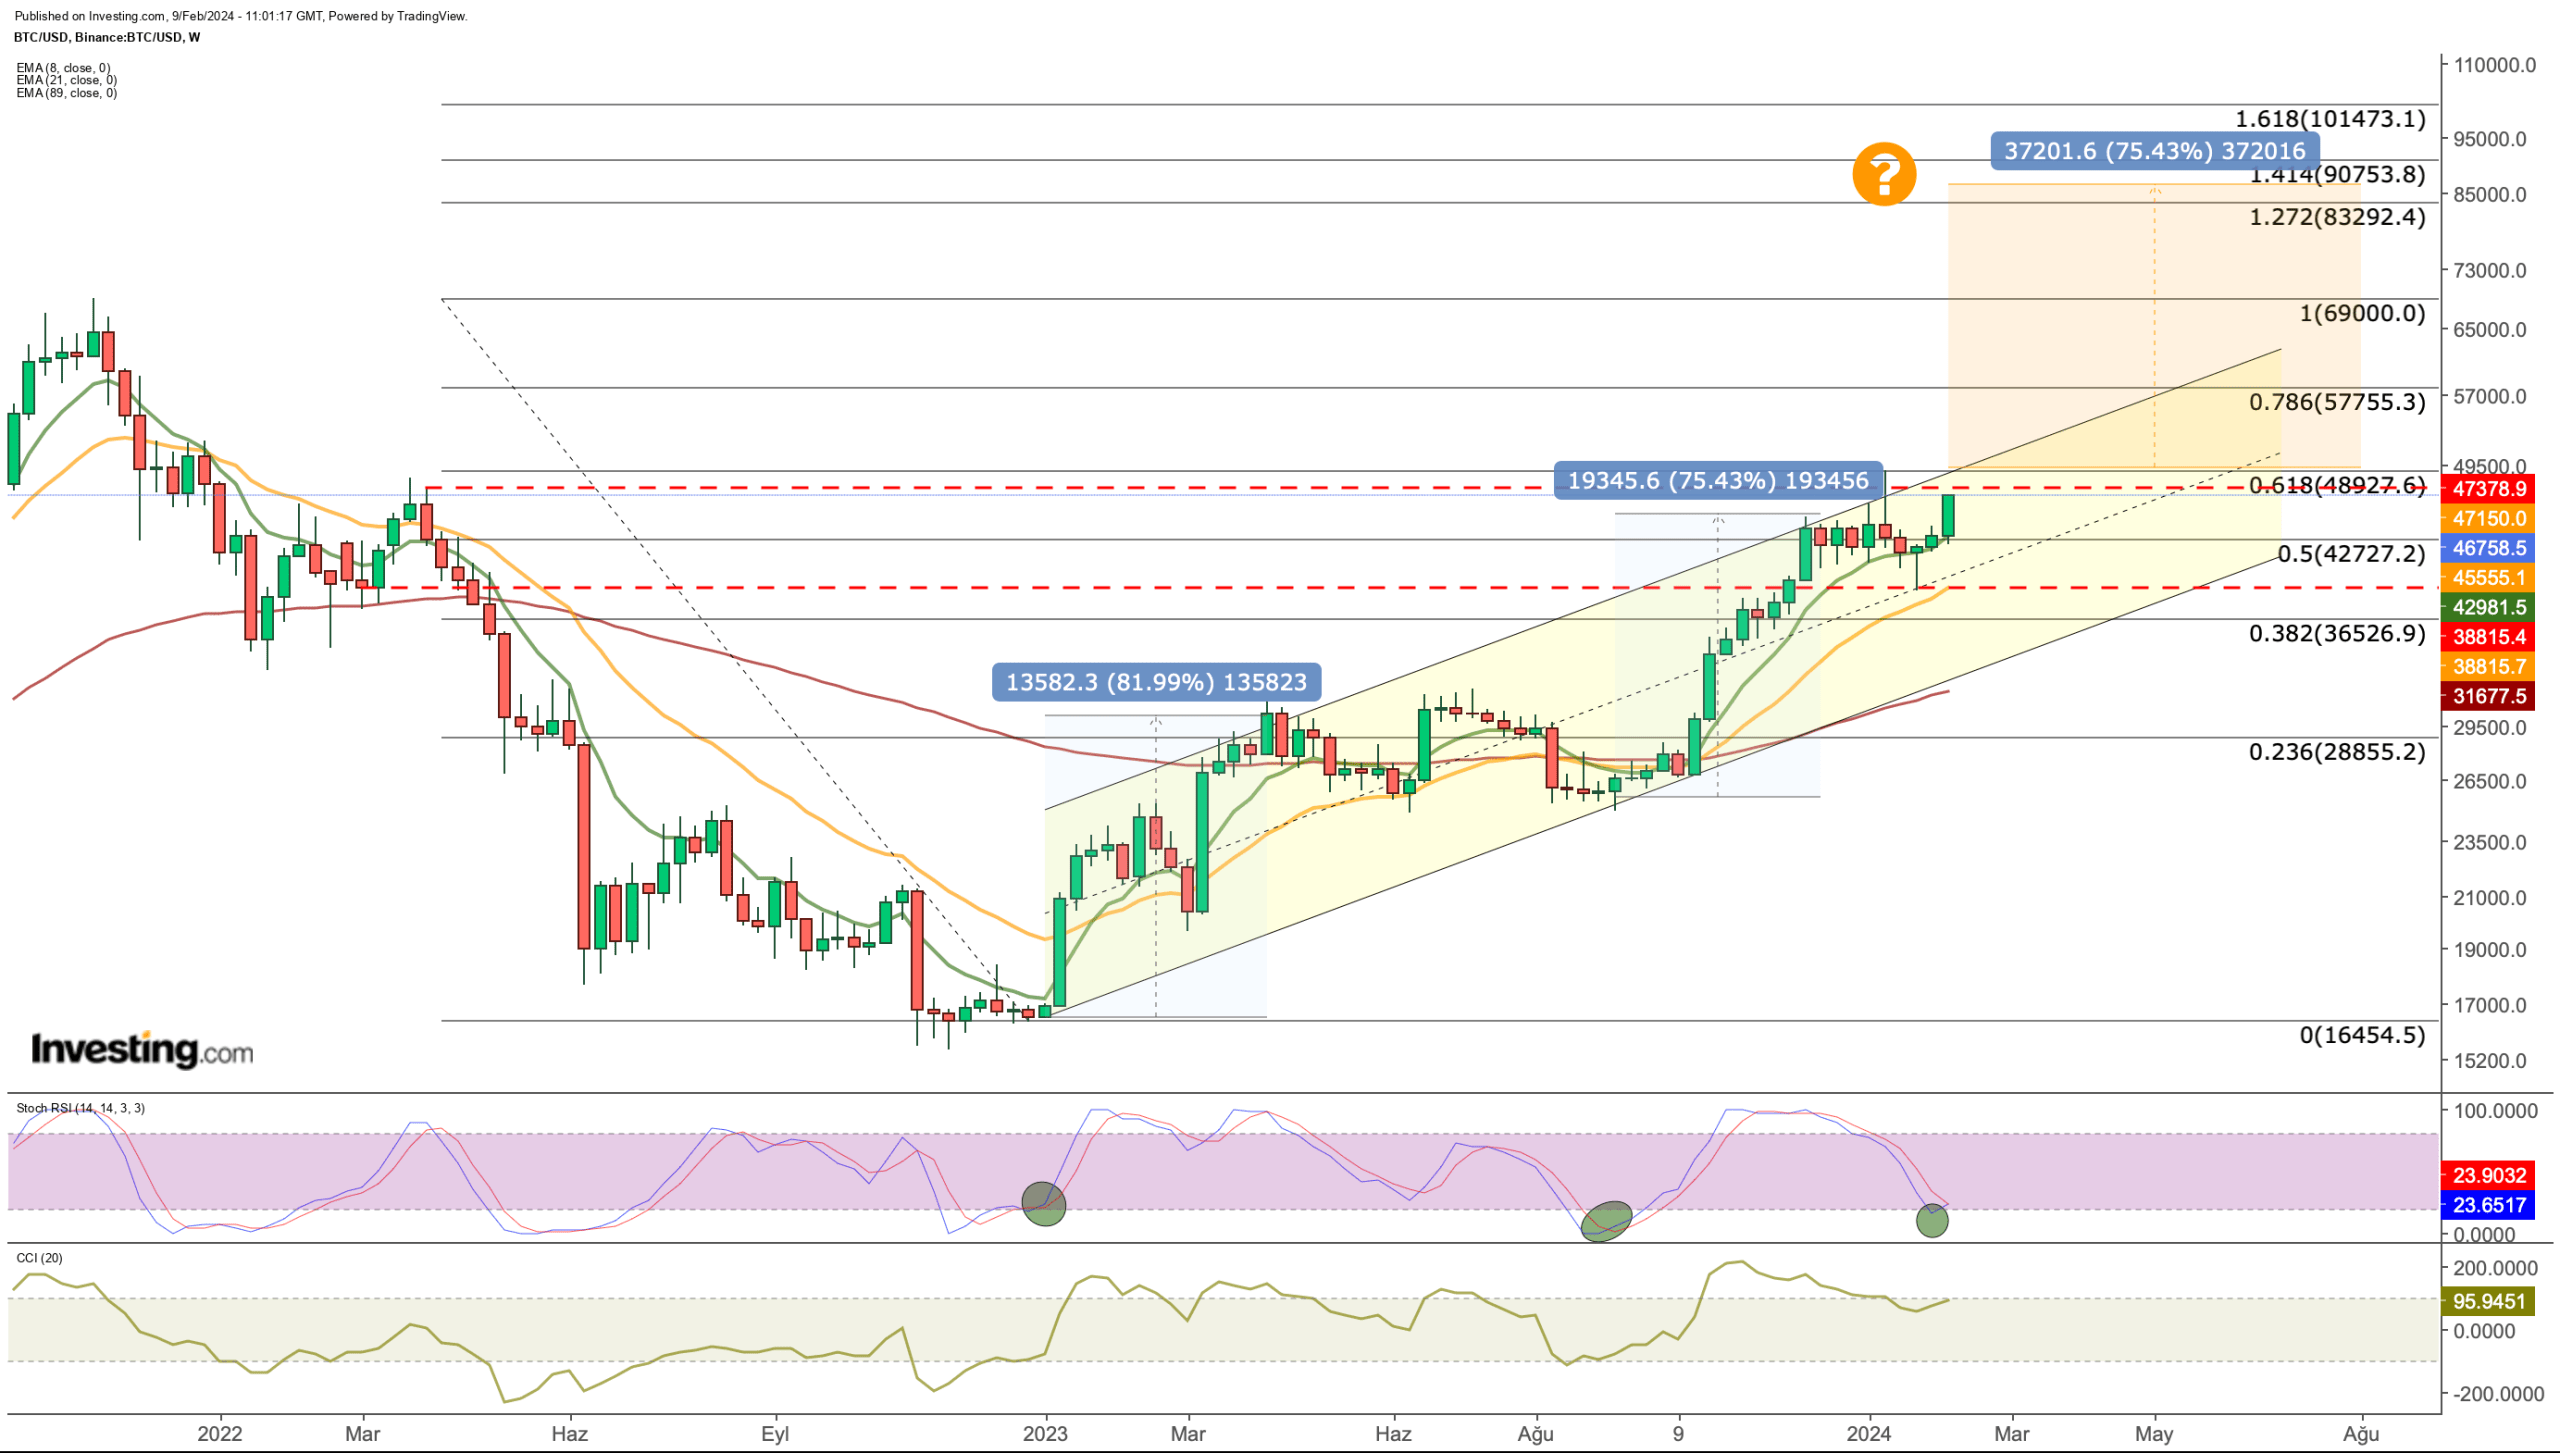Click the 110000.0 price axis label
The image size is (2560, 1453).
point(2494,65)
